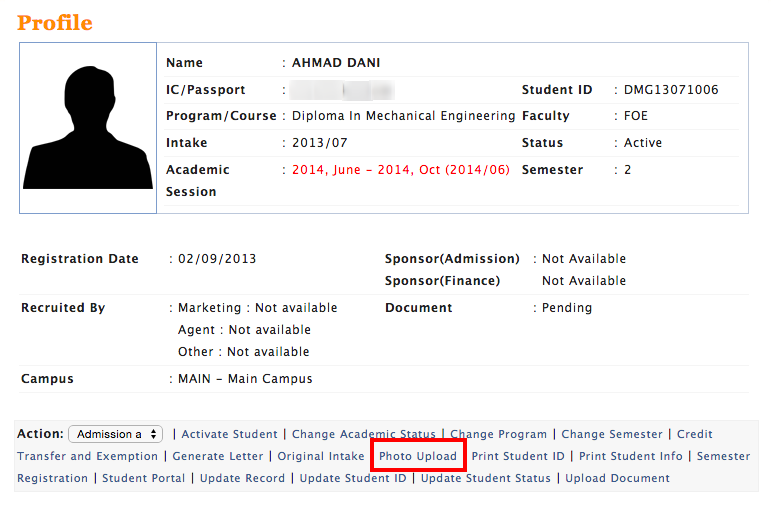
Task: Click the Document status Pending
Action: pyautogui.click(x=567, y=308)
